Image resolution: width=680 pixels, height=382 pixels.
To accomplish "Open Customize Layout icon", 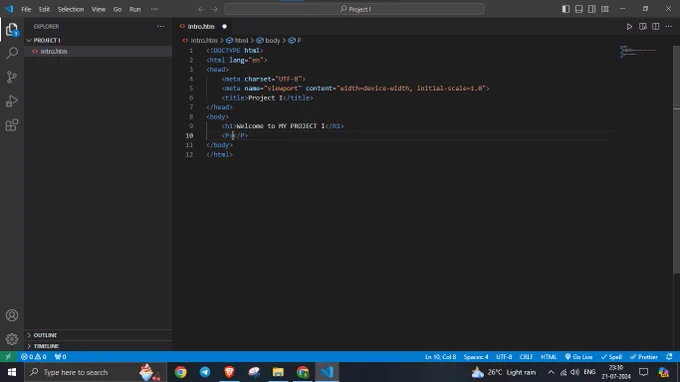I will (x=605, y=9).
